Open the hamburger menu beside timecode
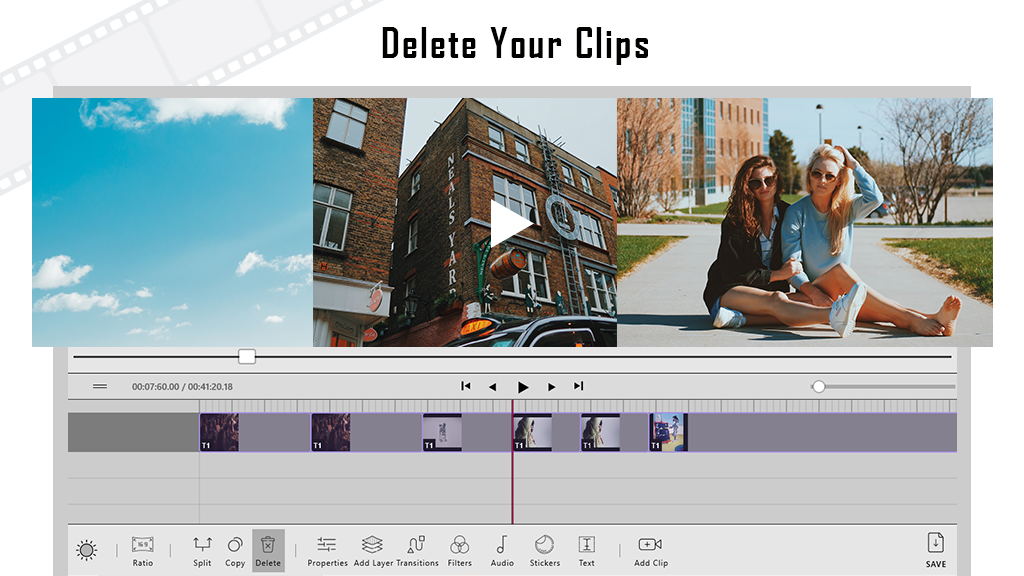The width and height of the screenshot is (1024, 576). tap(100, 386)
